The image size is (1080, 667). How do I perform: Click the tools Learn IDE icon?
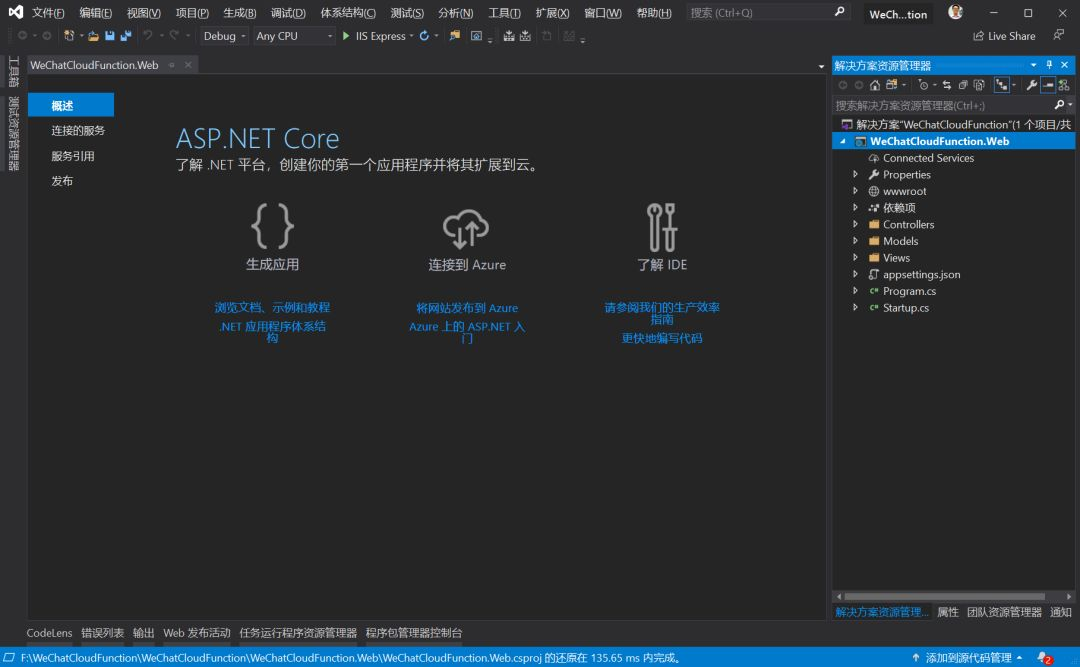pyautogui.click(x=662, y=227)
